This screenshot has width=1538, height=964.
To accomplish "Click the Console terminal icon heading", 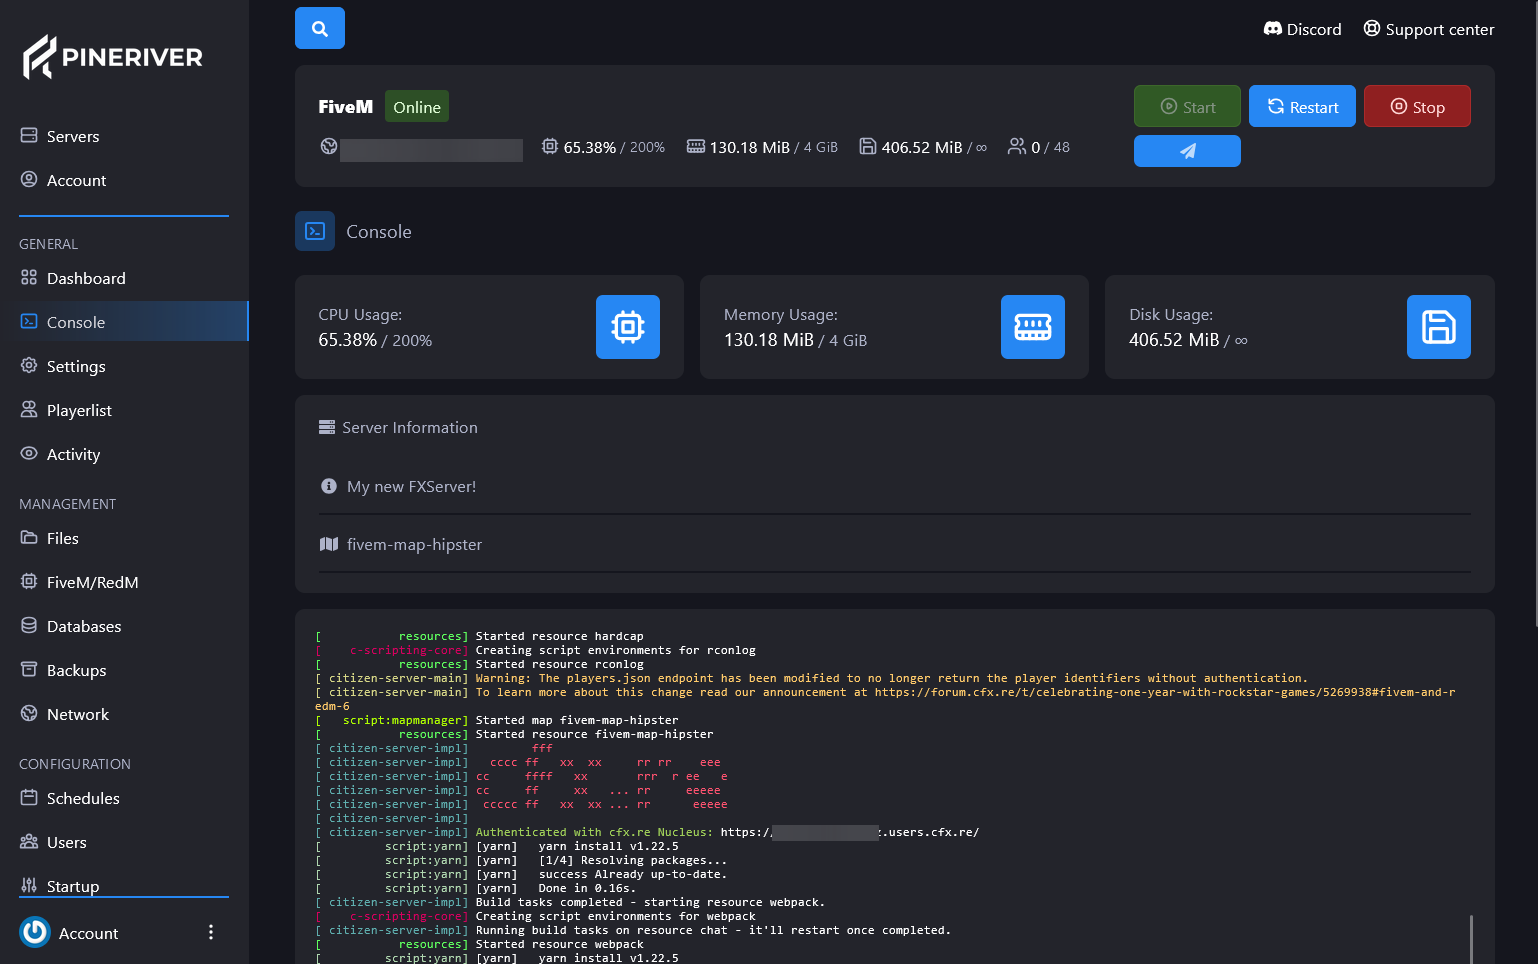I will tap(315, 231).
